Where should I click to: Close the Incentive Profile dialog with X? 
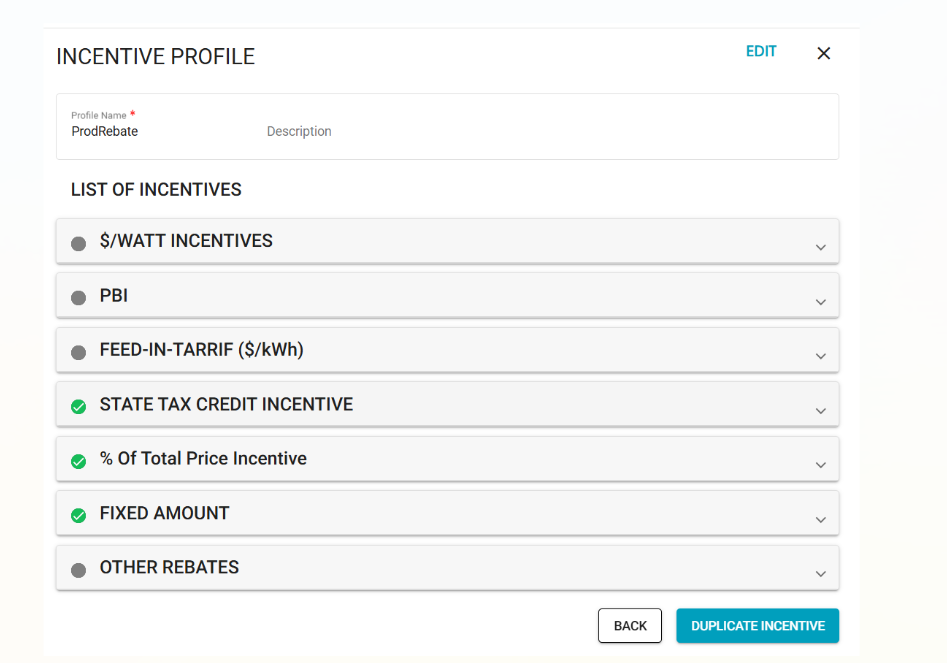pyautogui.click(x=823, y=53)
